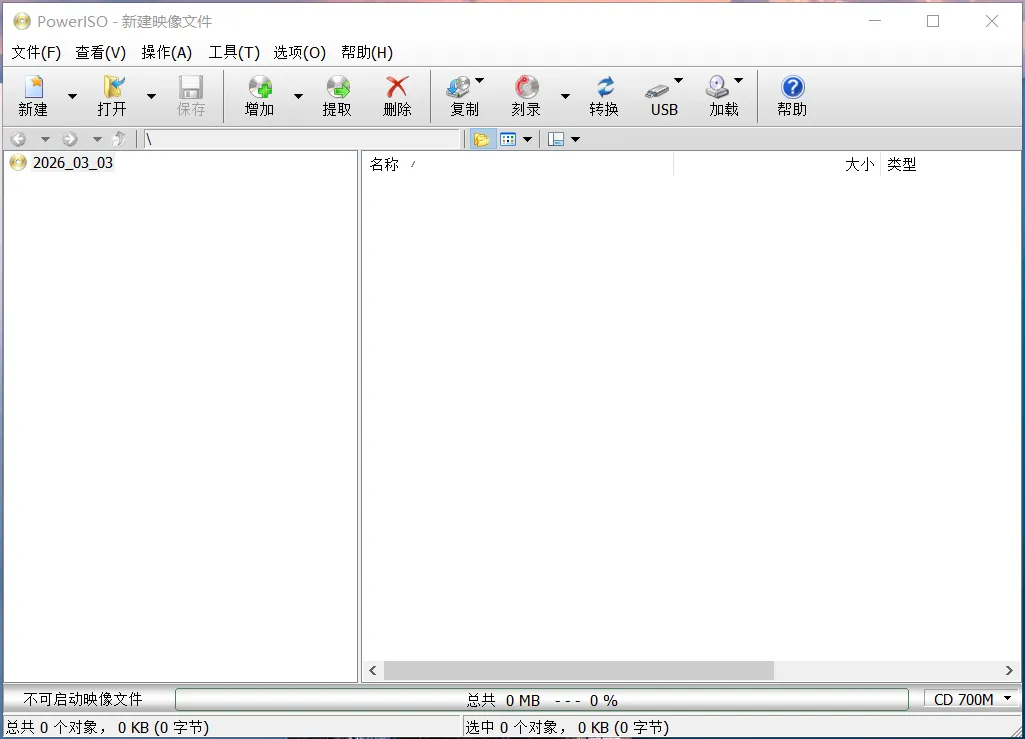Sort by the 名称 column header
This screenshot has height=739, width=1025.
517,164
